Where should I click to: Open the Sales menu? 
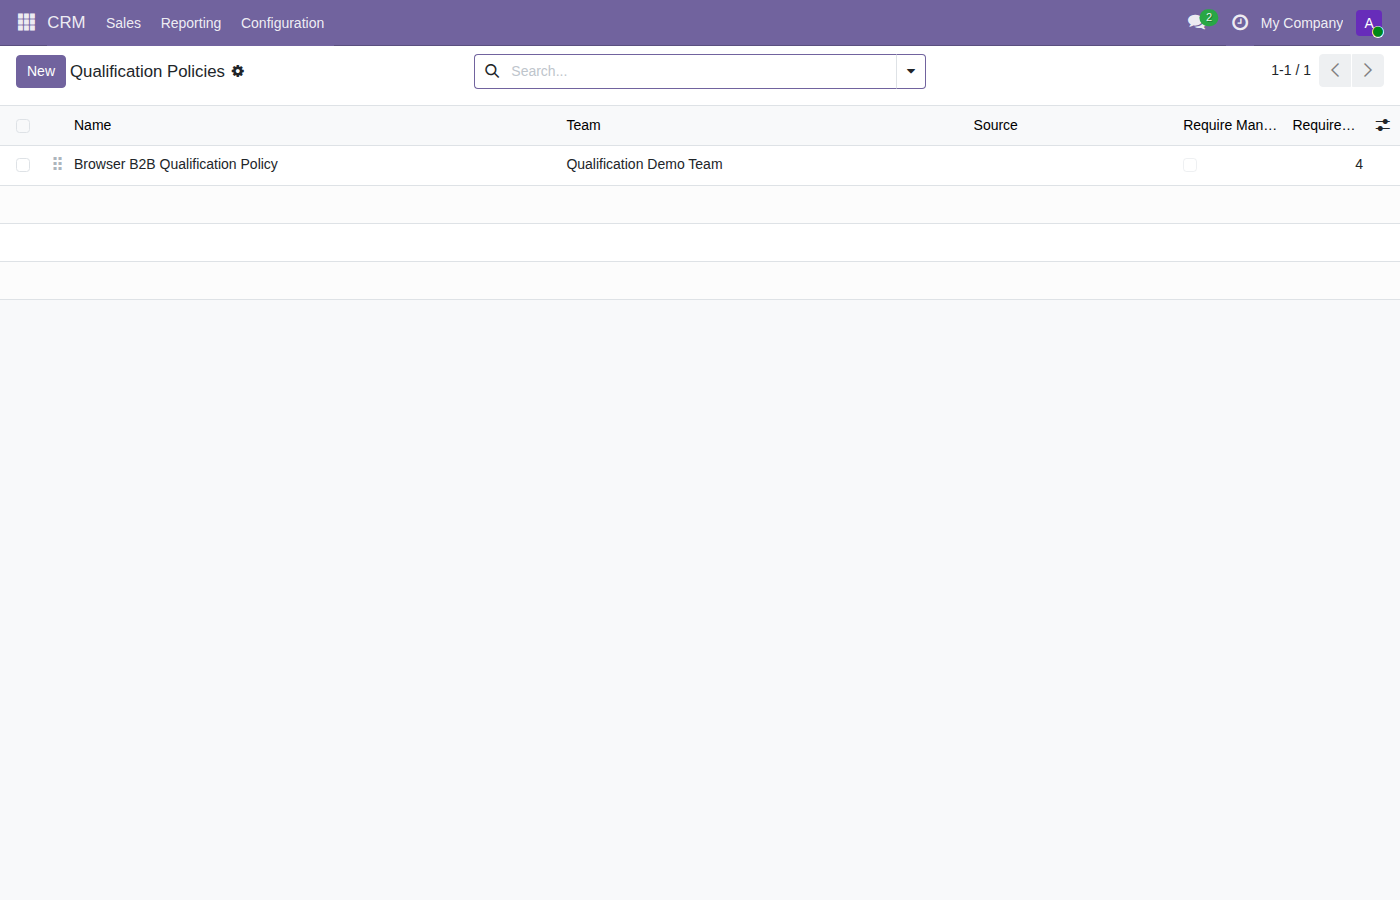tap(123, 23)
